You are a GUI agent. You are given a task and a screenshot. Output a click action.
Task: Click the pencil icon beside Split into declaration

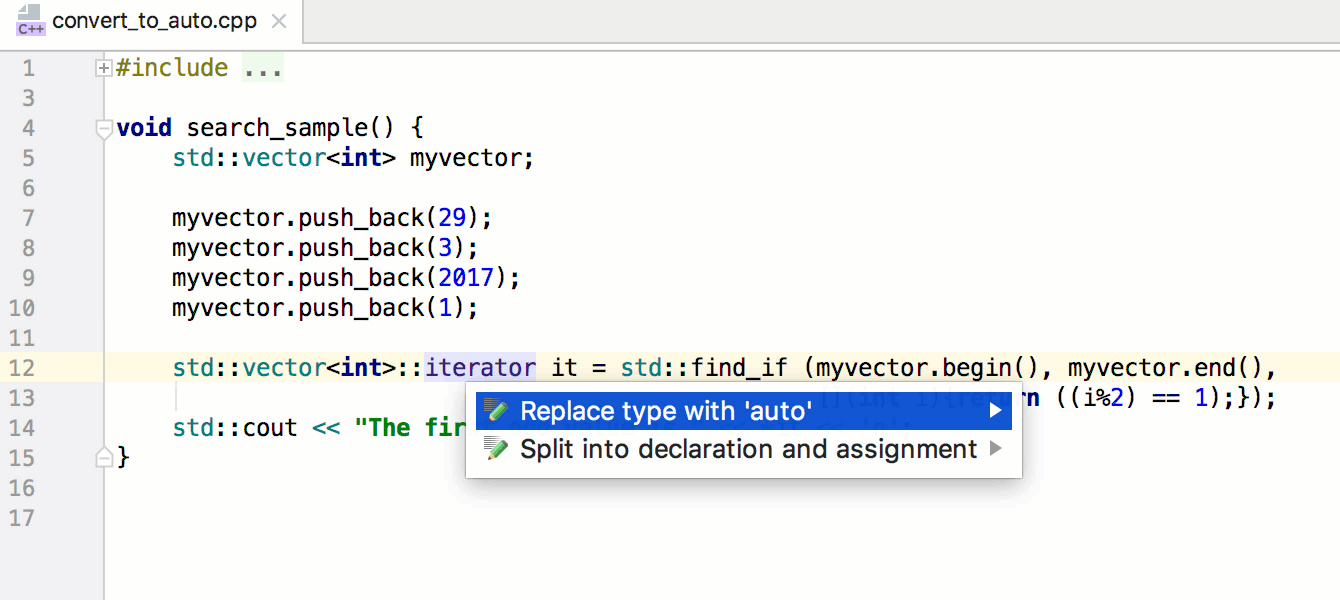click(496, 450)
